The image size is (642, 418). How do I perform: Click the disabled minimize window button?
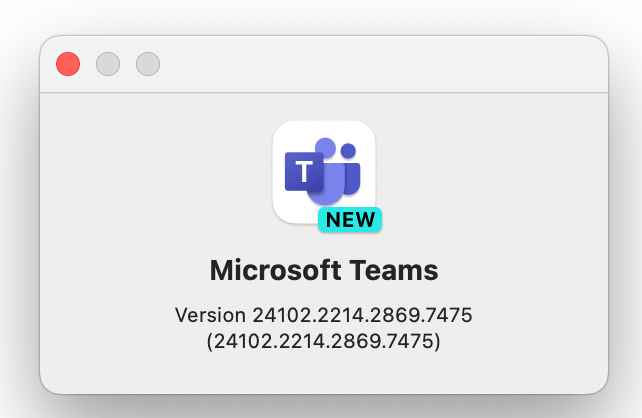[x=108, y=64]
